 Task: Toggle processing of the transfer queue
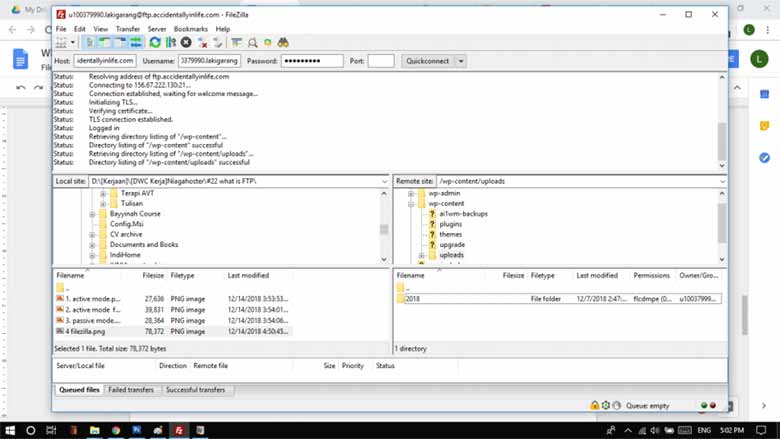point(171,43)
